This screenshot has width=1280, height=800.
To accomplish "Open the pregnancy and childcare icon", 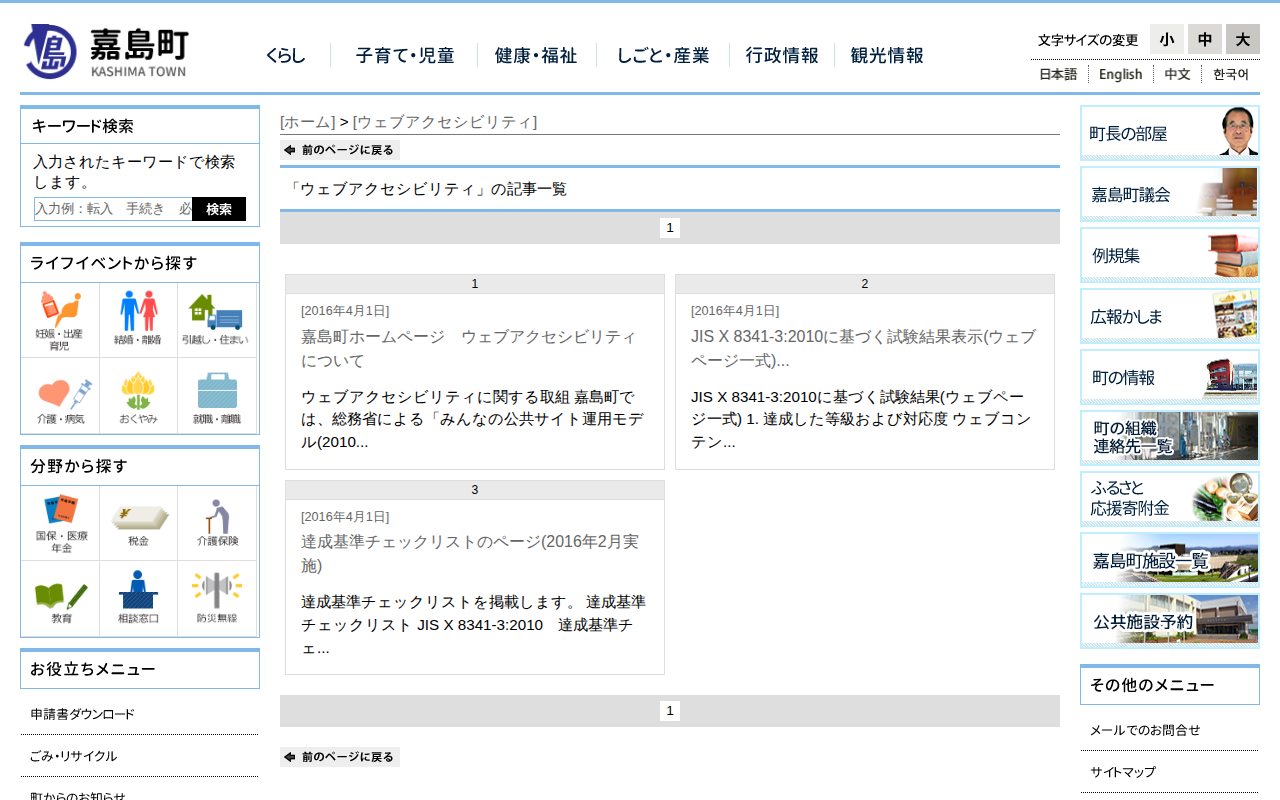I will [60, 320].
